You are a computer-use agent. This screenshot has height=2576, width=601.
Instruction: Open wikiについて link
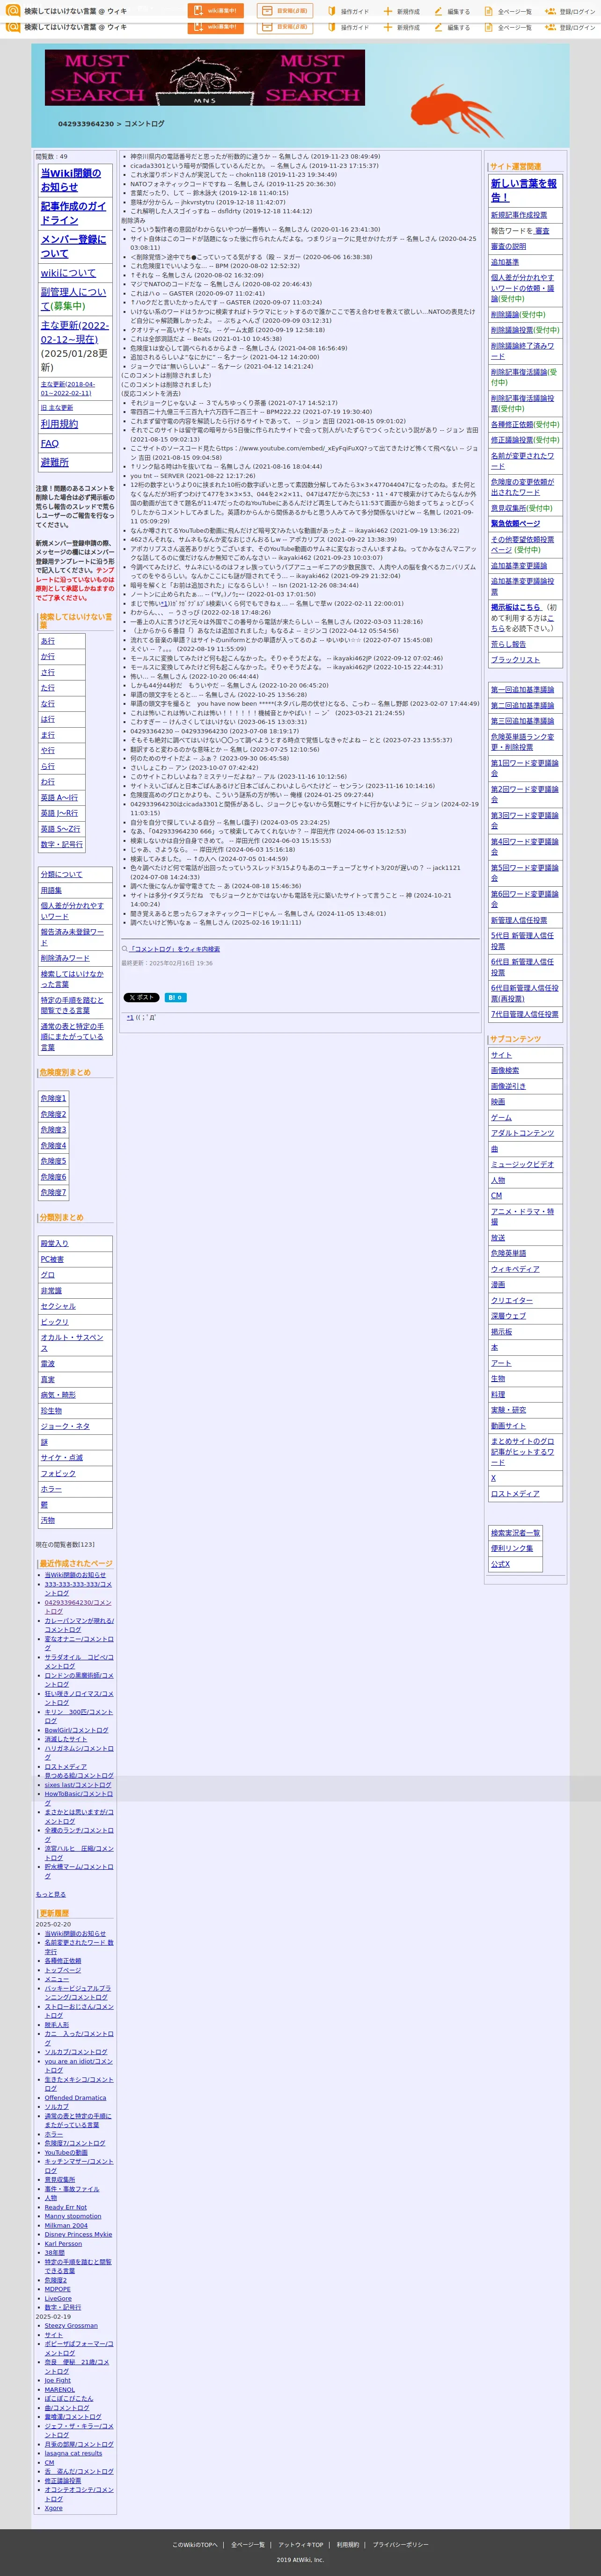click(x=68, y=273)
